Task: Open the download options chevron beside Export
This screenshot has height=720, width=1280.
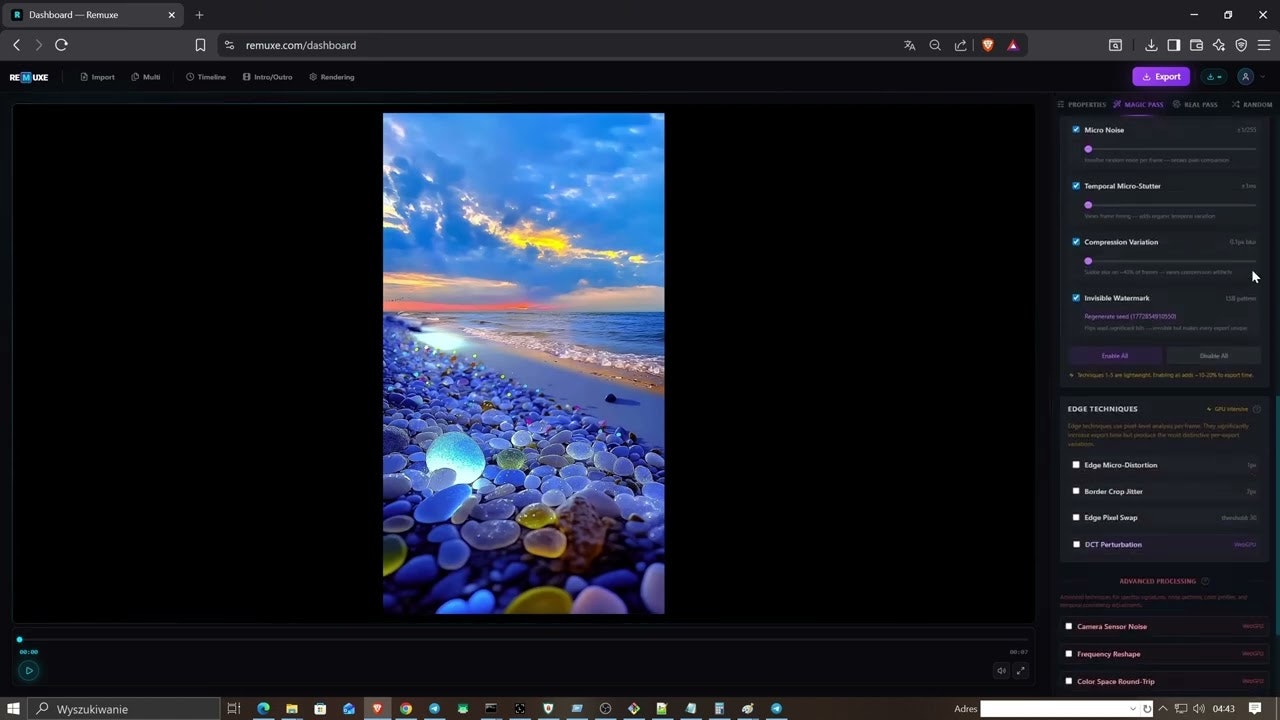Action: (x=1213, y=76)
